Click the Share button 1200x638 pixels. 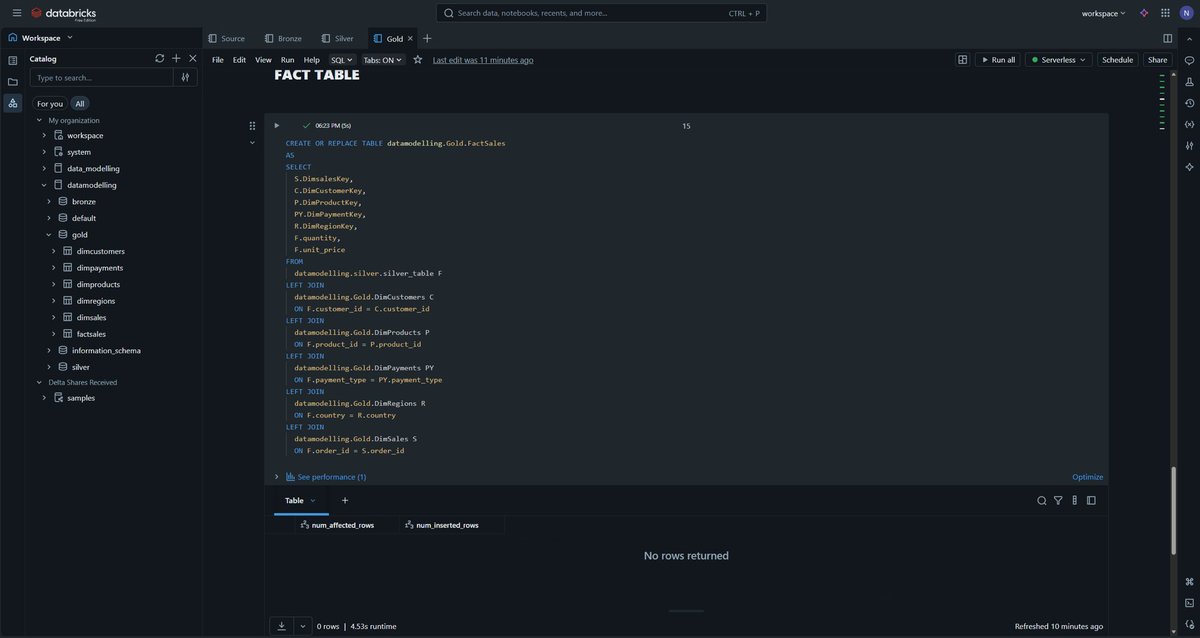(x=1157, y=60)
